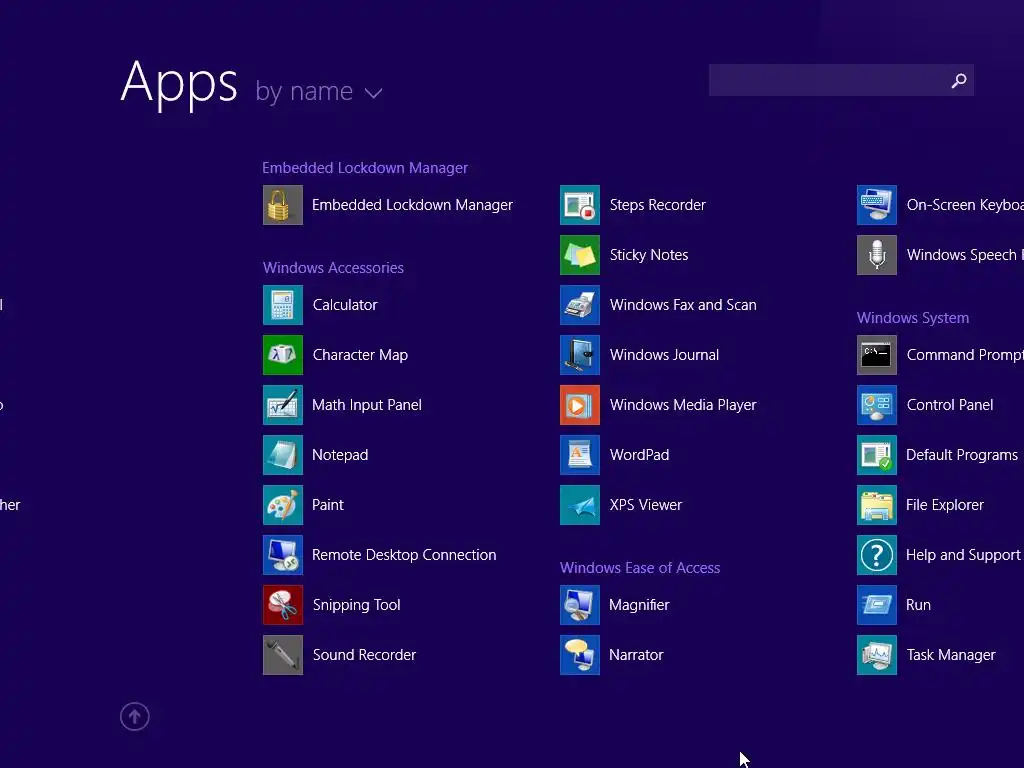Image resolution: width=1024 pixels, height=768 pixels.
Task: Launch the Run icon
Action: point(877,605)
